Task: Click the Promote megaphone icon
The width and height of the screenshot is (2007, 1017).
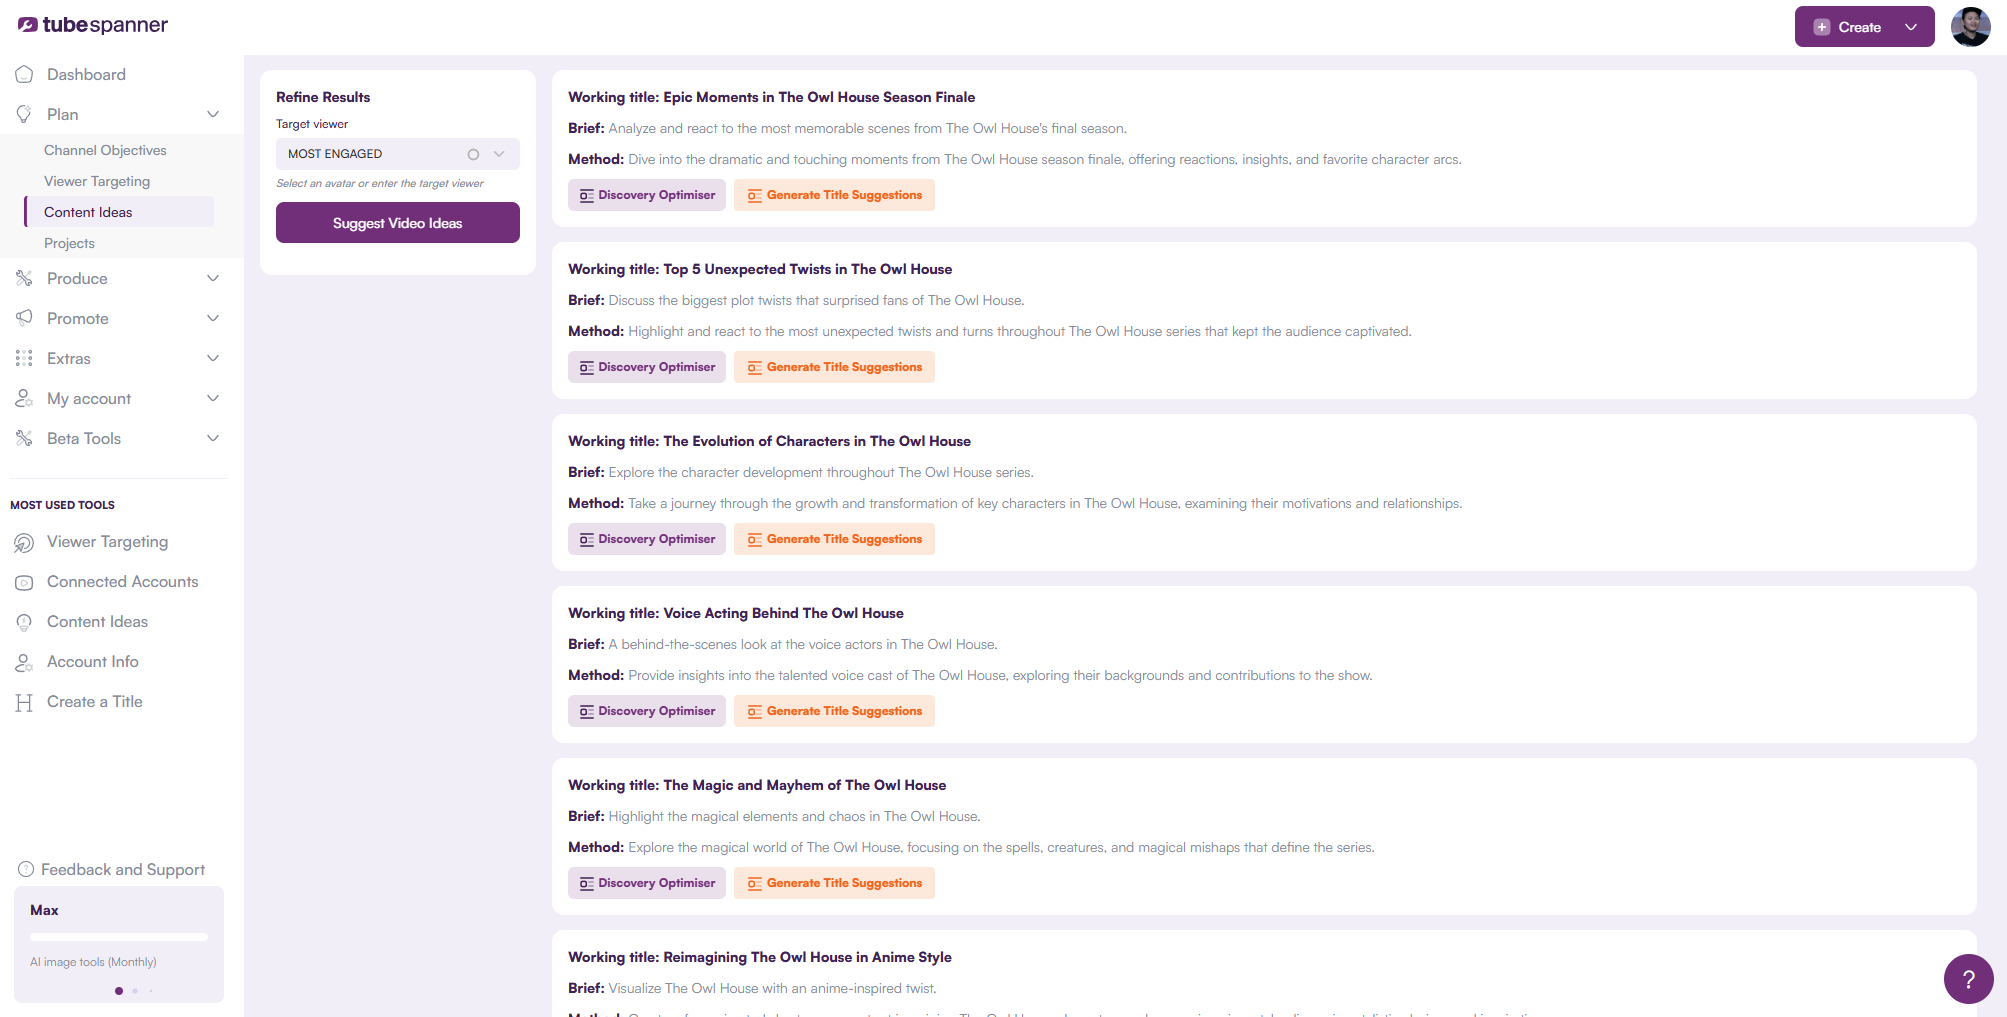Action: point(24,318)
